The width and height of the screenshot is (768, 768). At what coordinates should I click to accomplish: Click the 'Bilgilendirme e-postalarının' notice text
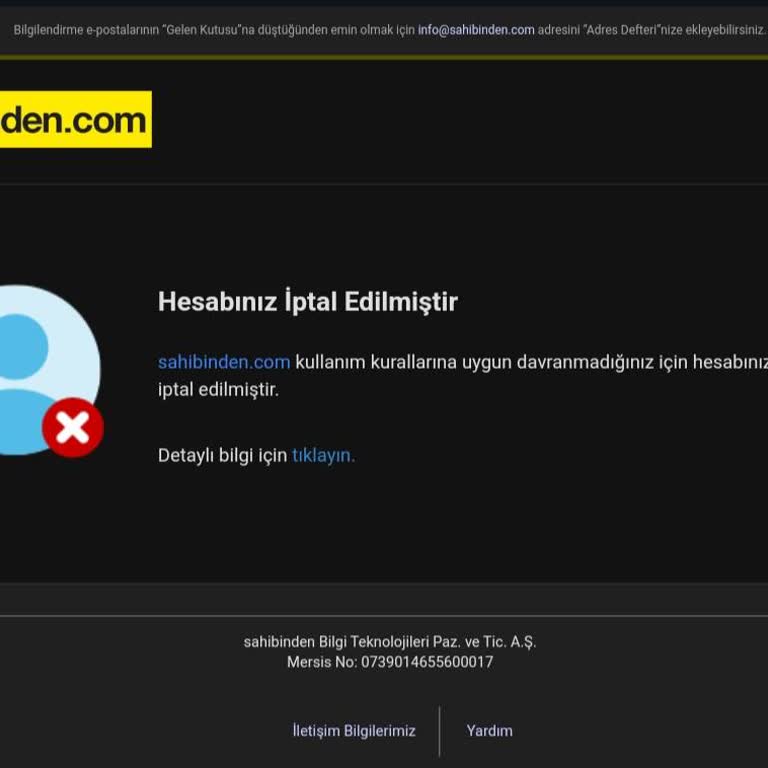click(x=389, y=30)
